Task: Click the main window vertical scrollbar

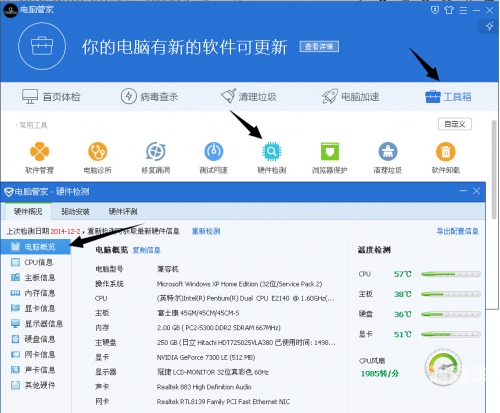Action: 494,170
